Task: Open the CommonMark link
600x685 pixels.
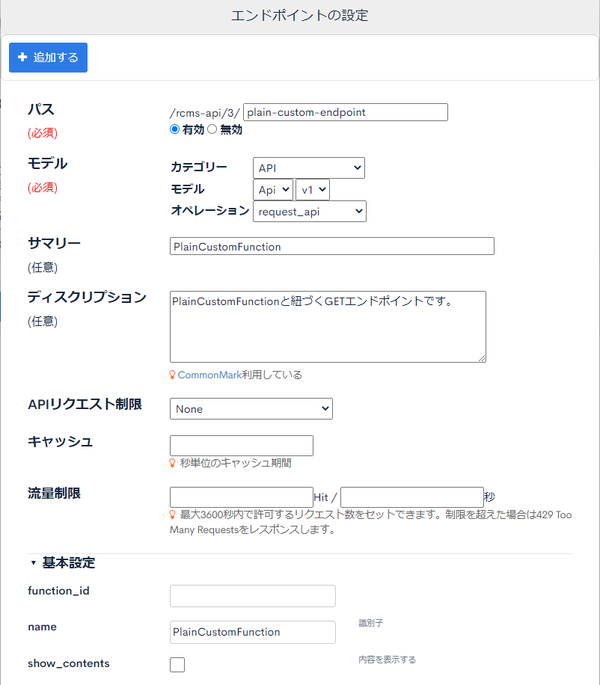Action: click(x=210, y=375)
